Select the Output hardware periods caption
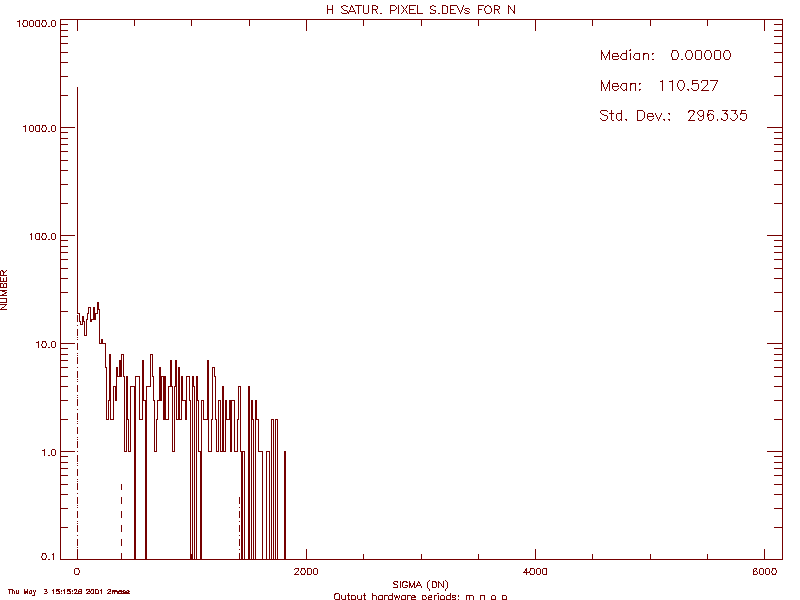The width and height of the screenshot is (800, 600). [x=420, y=596]
